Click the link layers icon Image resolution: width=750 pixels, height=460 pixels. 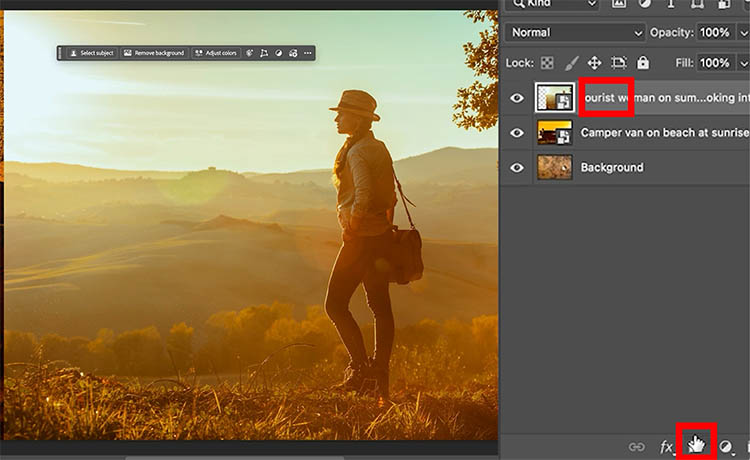(636, 446)
